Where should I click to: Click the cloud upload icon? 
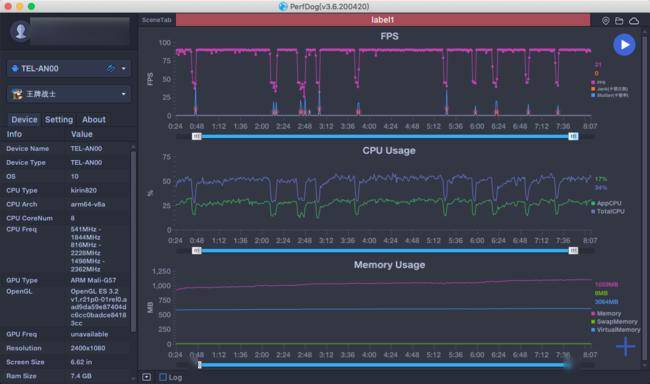click(634, 21)
